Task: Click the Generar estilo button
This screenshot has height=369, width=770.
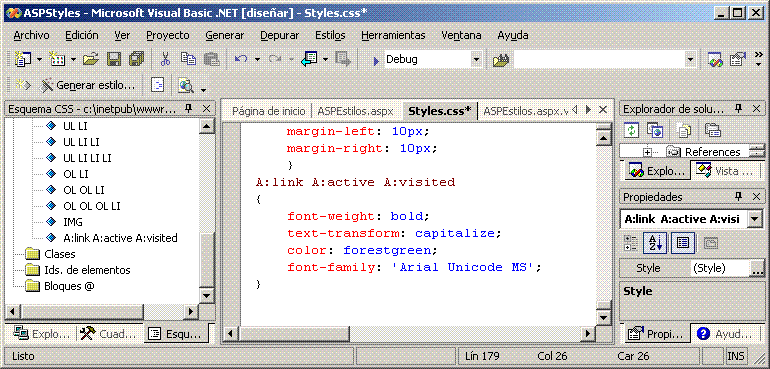Action: pos(88,85)
